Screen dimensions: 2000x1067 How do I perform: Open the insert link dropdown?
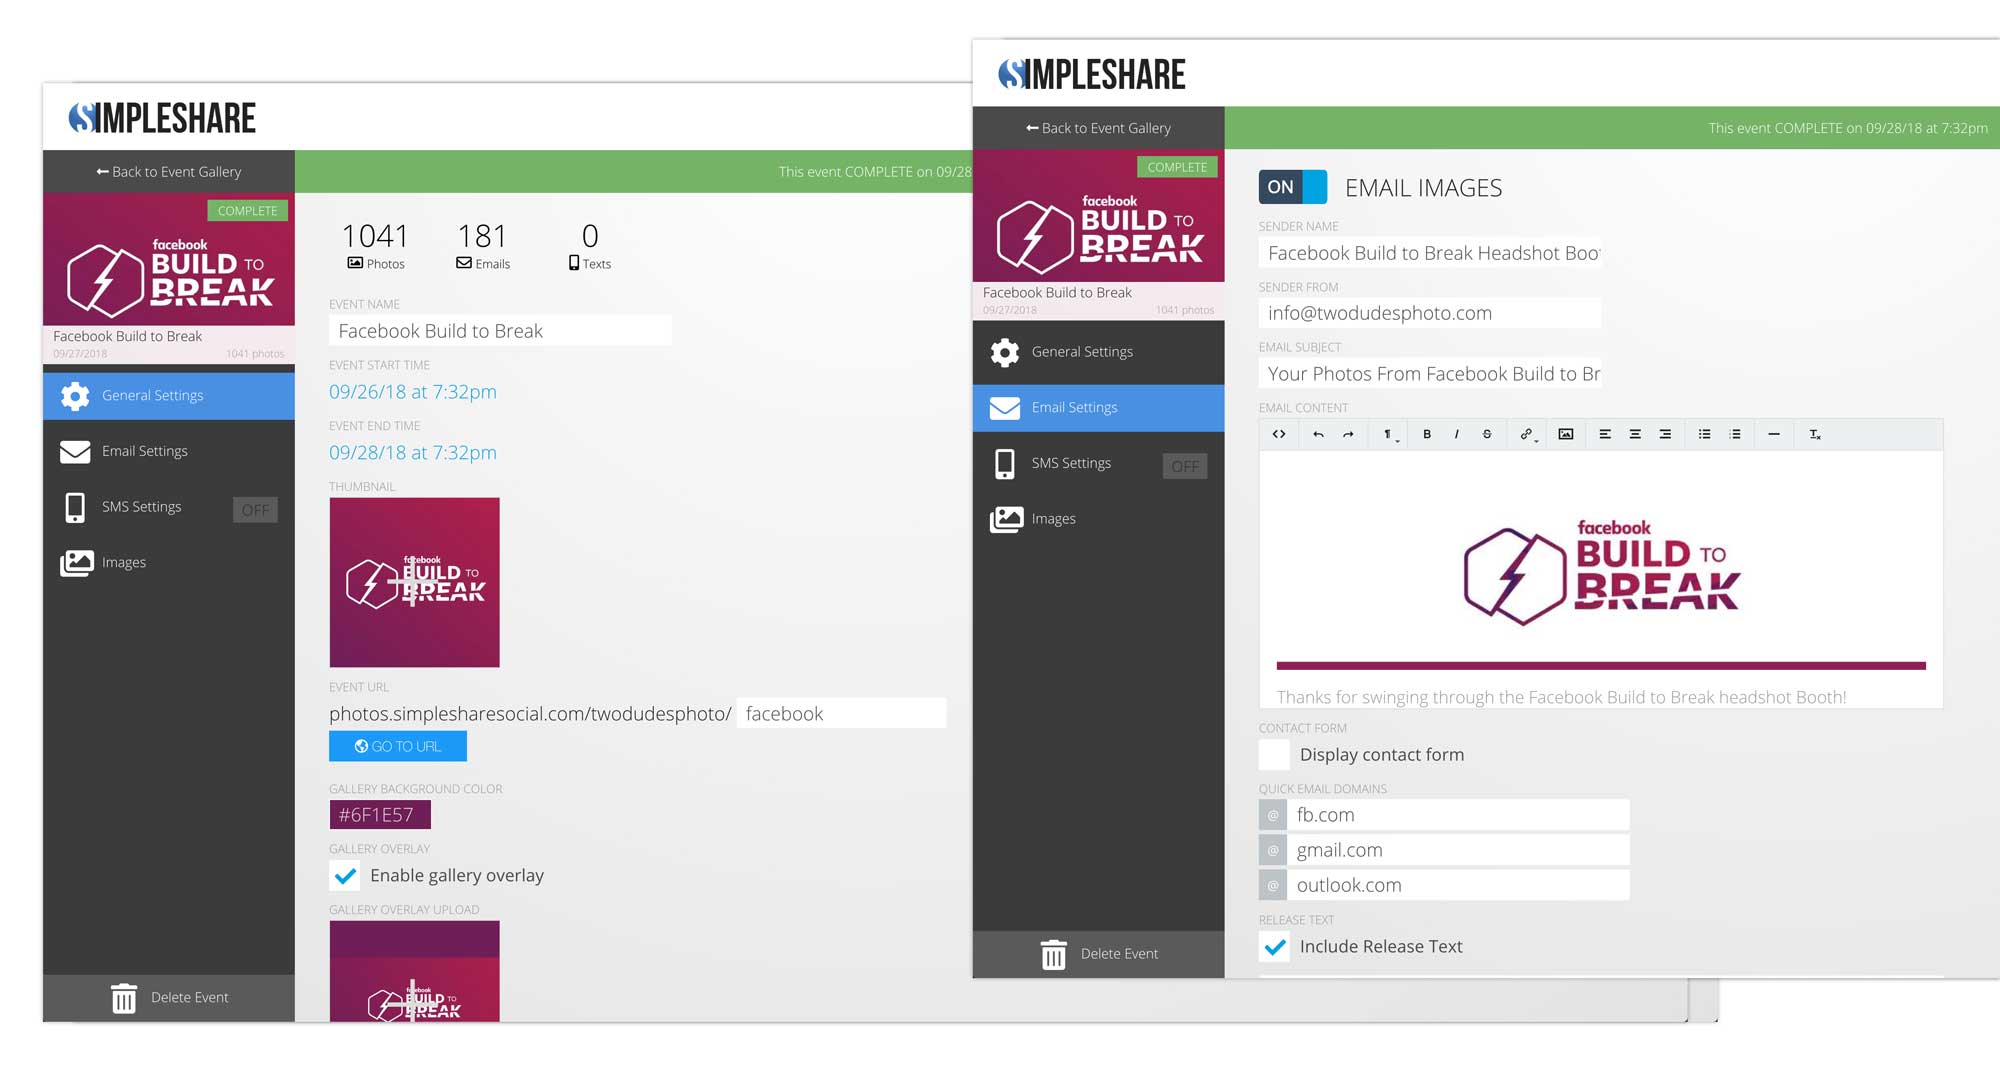point(1527,434)
